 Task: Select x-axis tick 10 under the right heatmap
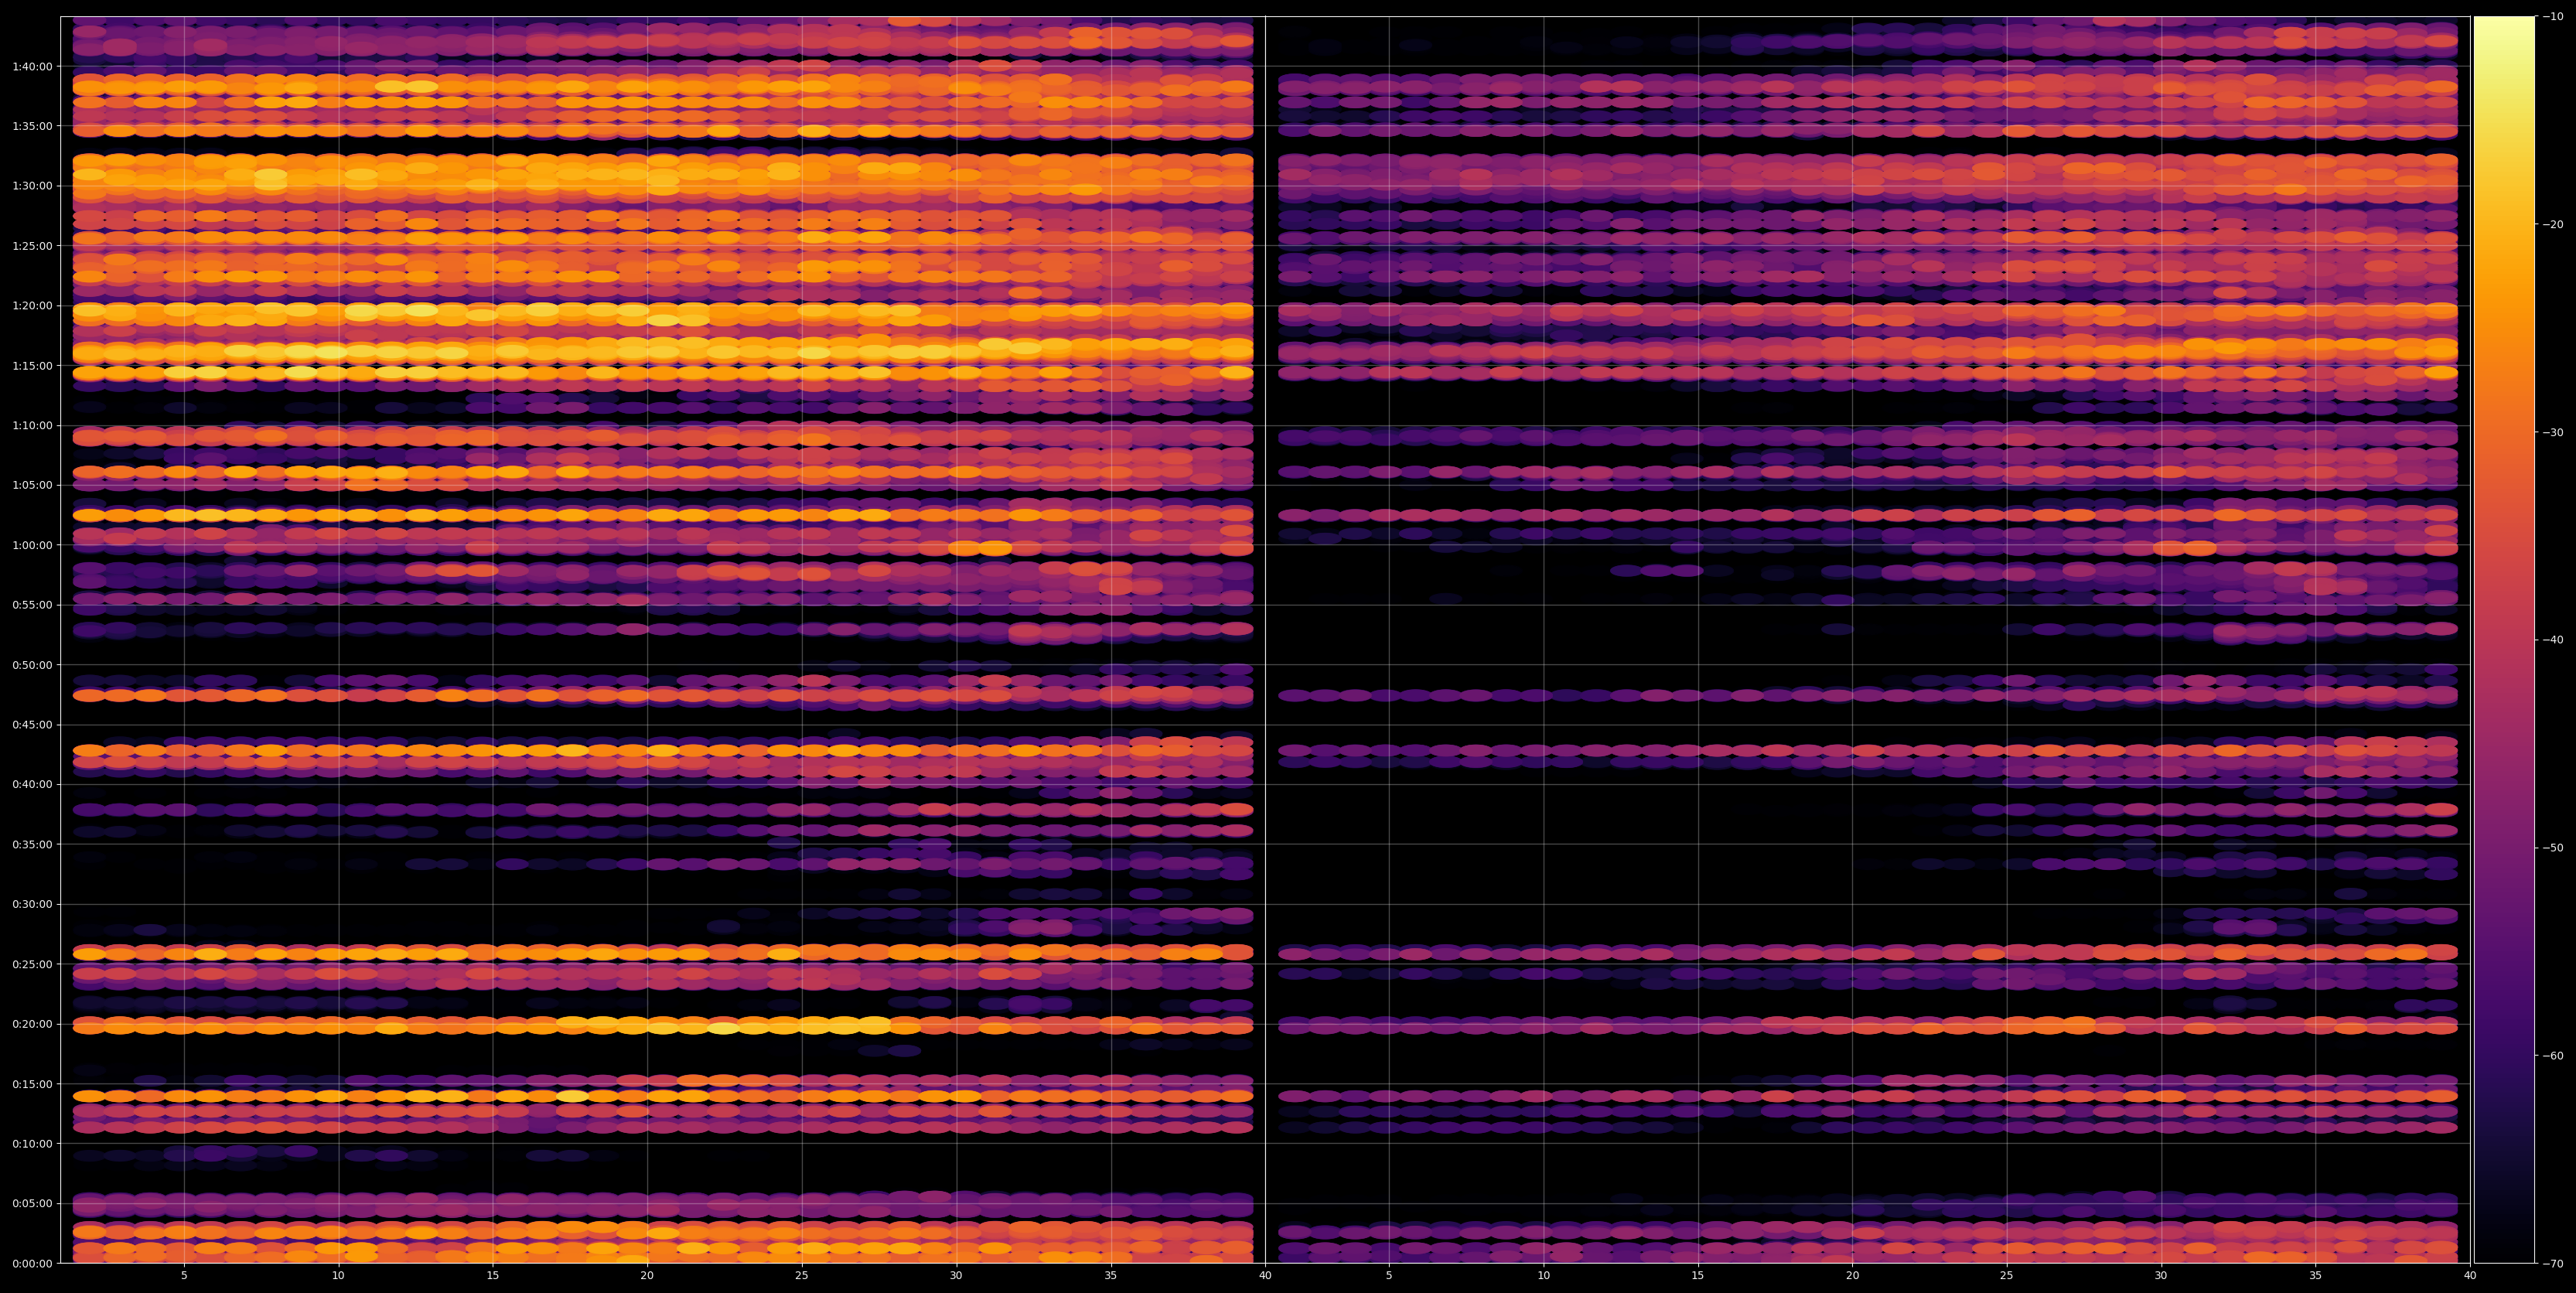click(x=1543, y=1276)
